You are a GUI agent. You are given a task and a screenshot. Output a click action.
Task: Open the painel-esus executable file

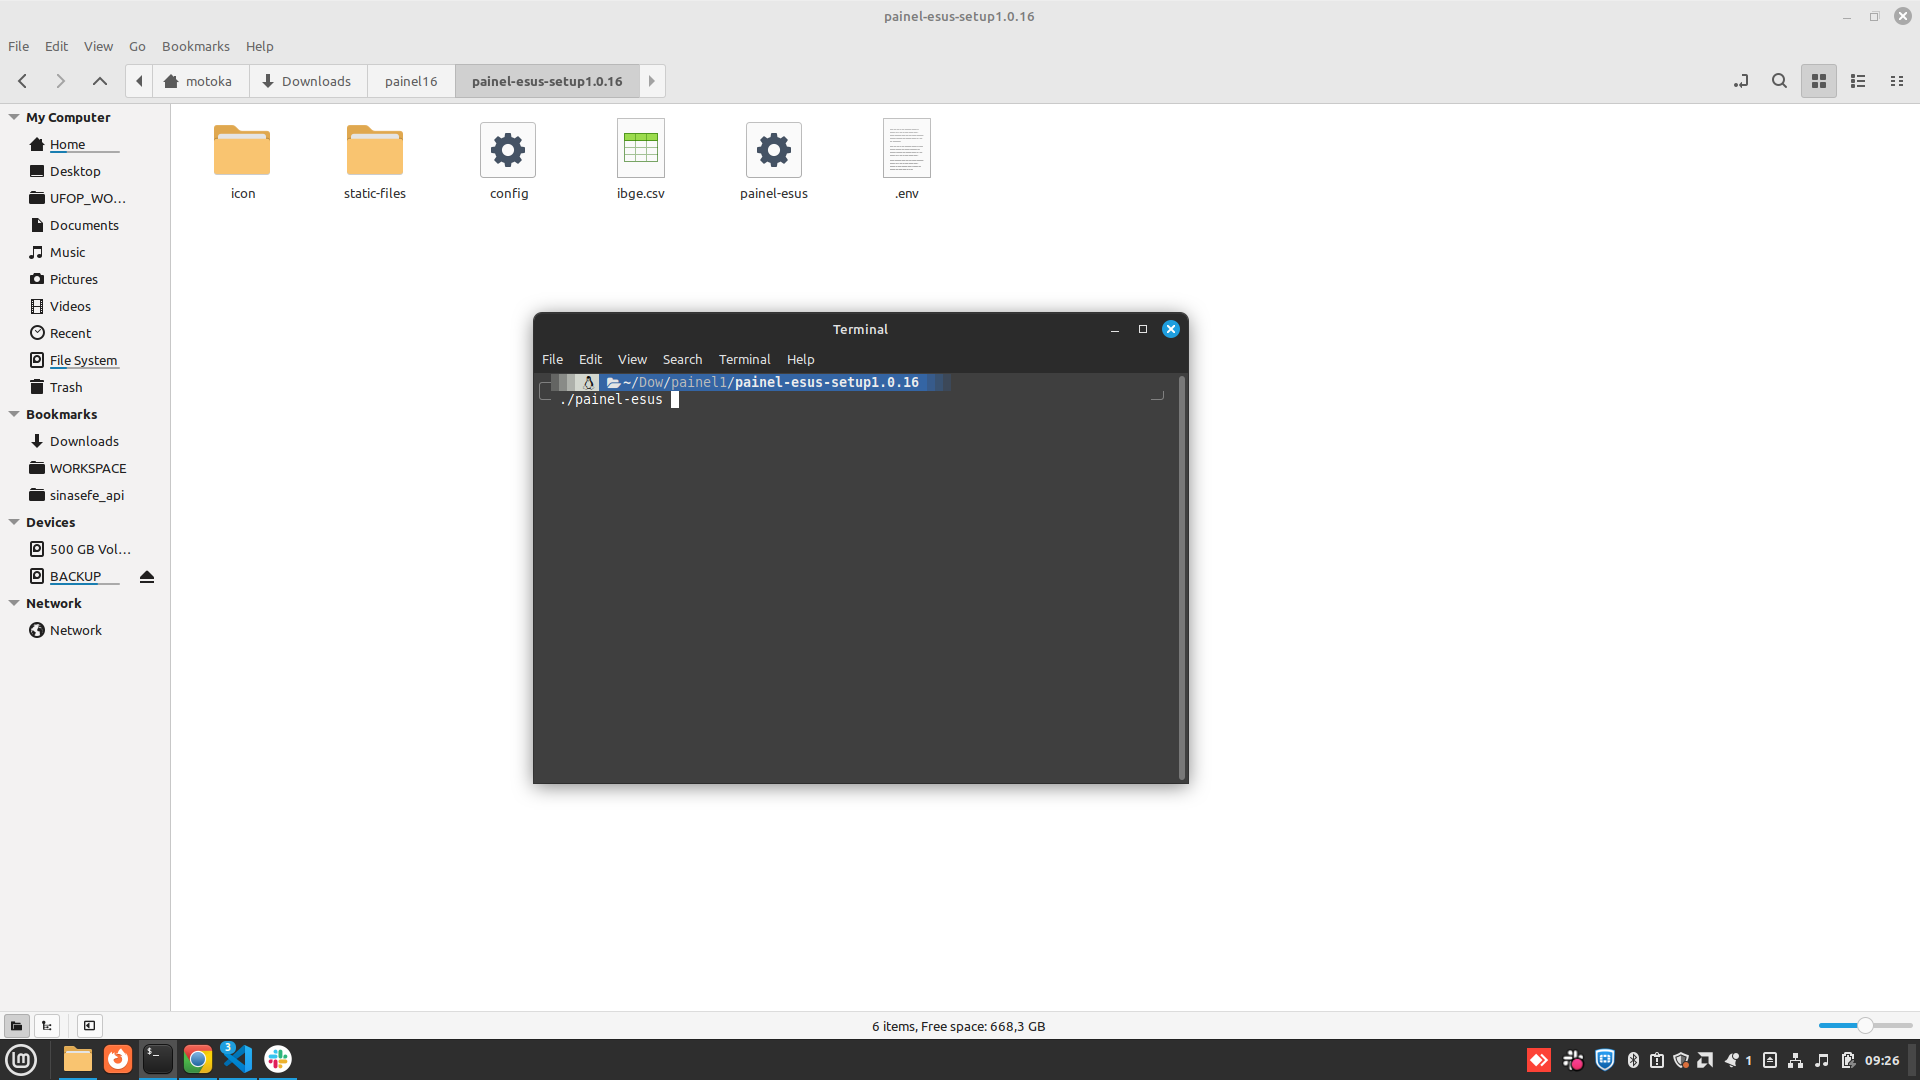click(773, 148)
